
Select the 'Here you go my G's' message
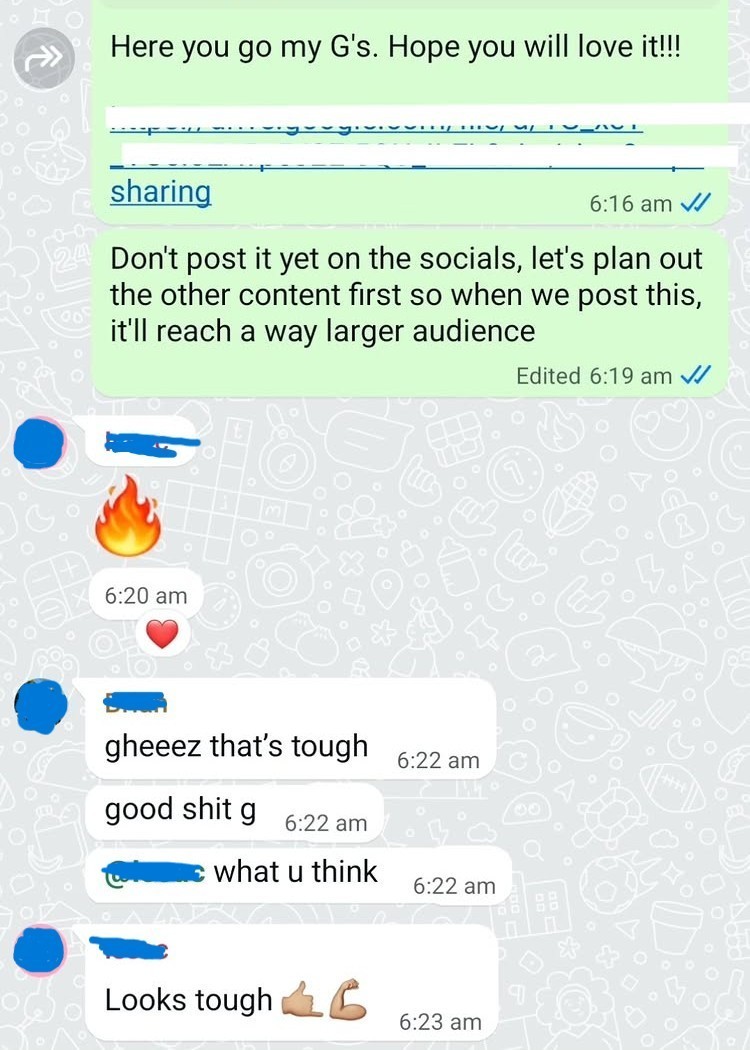[409, 112]
